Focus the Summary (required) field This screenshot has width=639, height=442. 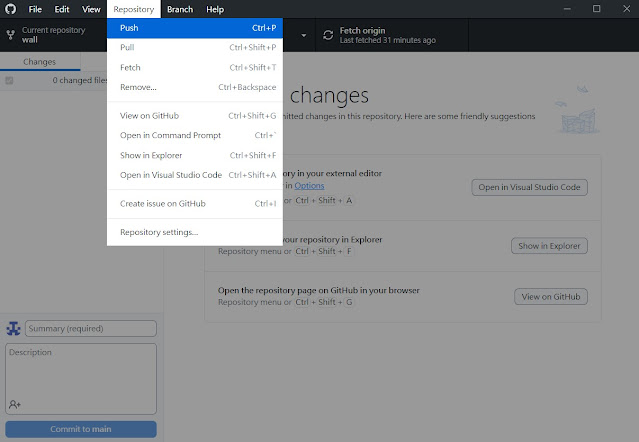[90, 328]
